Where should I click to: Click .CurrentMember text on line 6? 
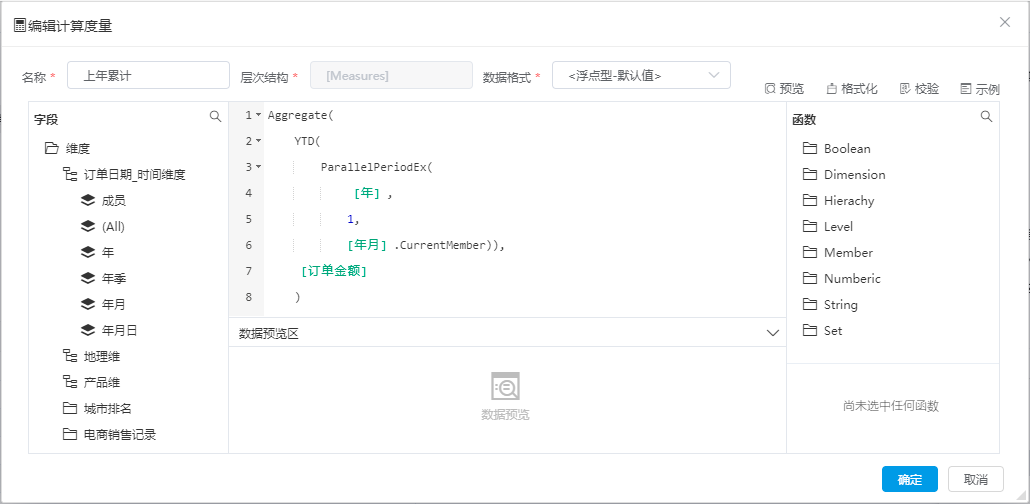(440, 245)
